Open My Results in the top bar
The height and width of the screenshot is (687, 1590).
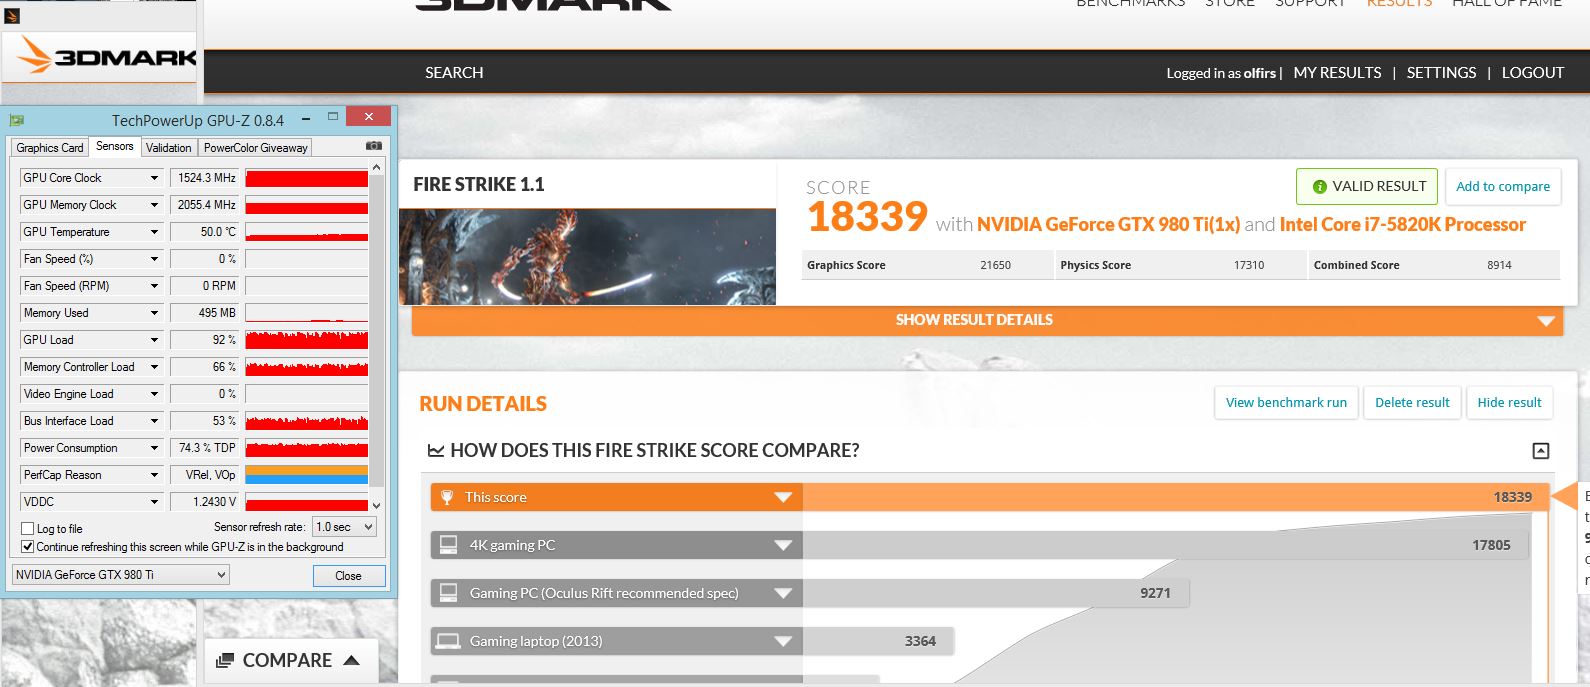point(1337,73)
